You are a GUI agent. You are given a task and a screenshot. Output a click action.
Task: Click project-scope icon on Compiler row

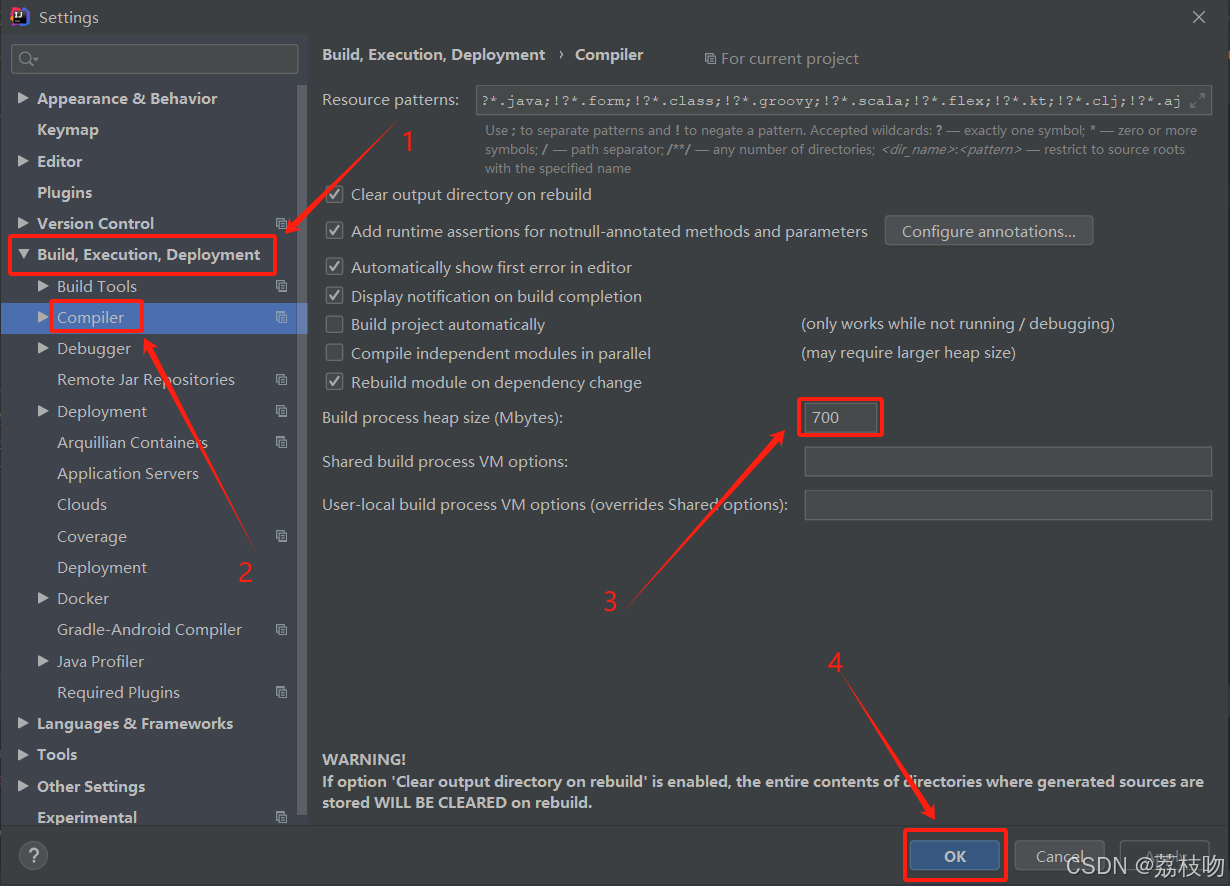tap(281, 317)
